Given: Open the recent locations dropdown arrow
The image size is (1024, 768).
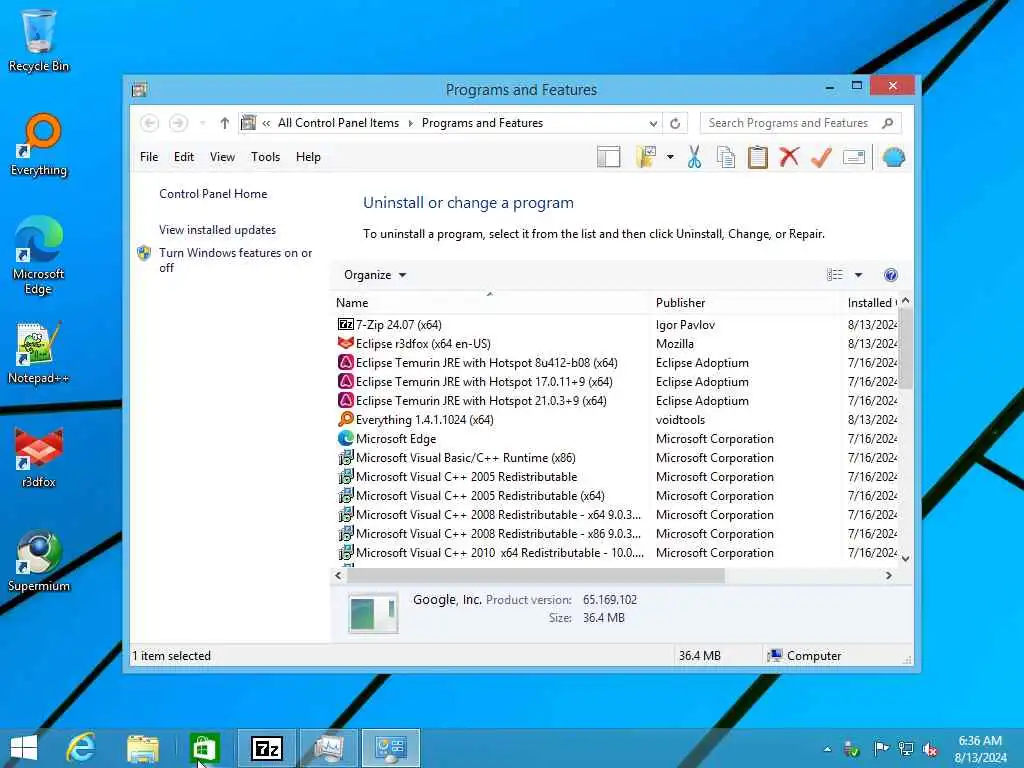Looking at the screenshot, I should coord(202,123).
